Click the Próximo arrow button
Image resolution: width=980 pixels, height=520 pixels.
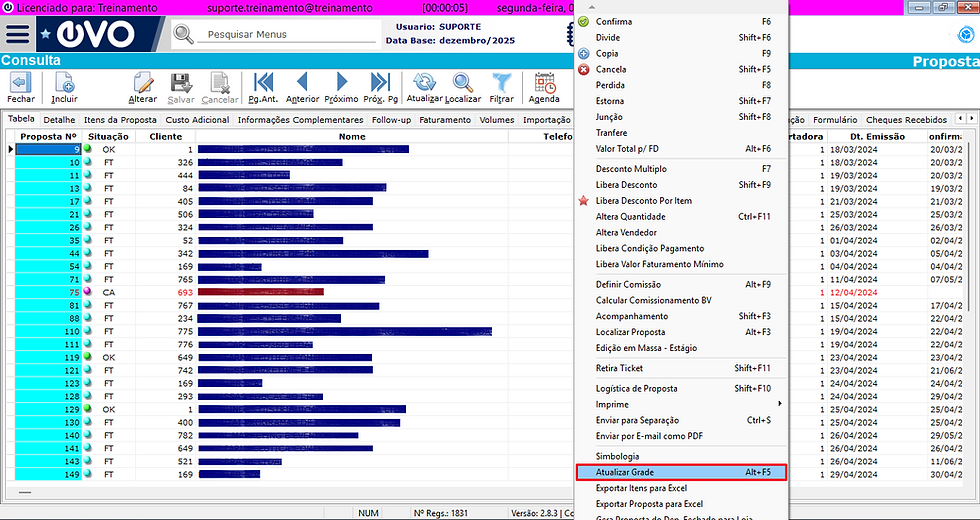coord(341,88)
